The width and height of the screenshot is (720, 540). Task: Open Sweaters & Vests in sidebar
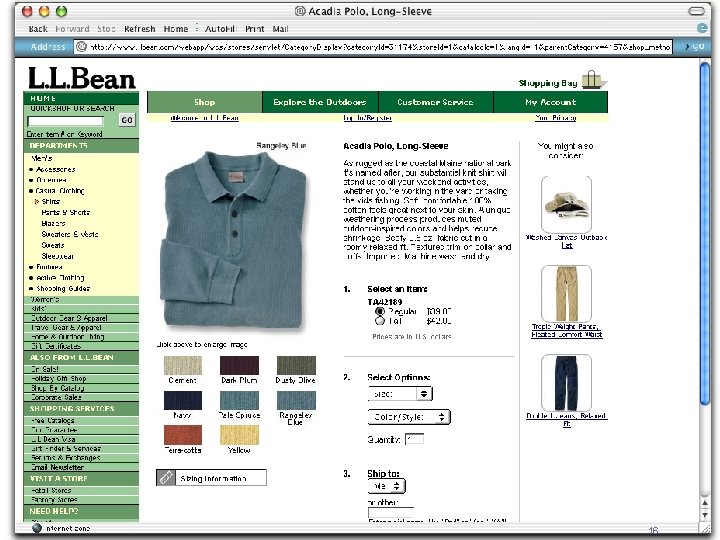click(70, 234)
